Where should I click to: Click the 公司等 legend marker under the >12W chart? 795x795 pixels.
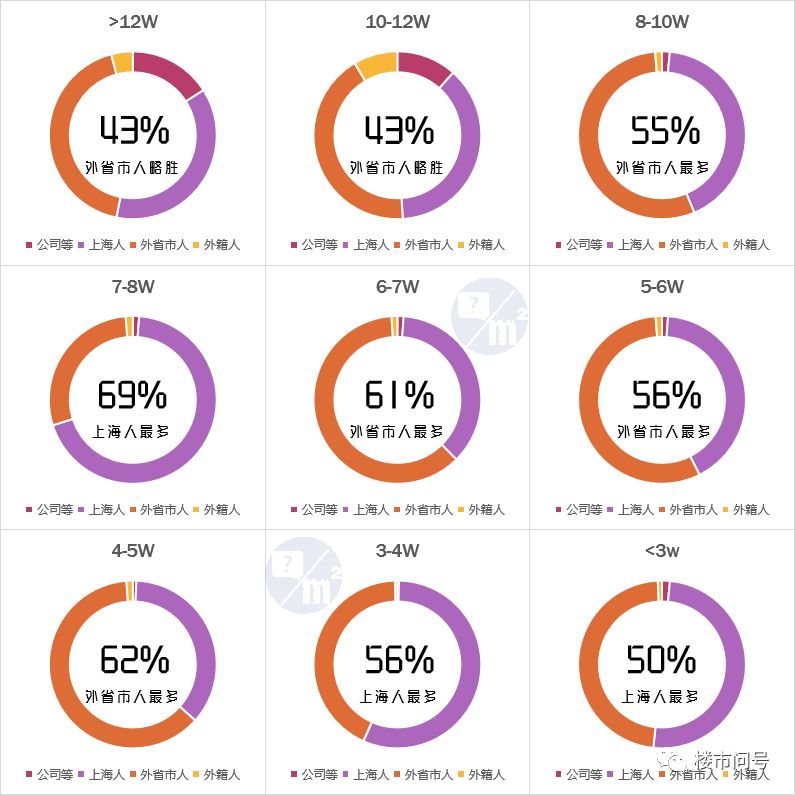[x=30, y=245]
